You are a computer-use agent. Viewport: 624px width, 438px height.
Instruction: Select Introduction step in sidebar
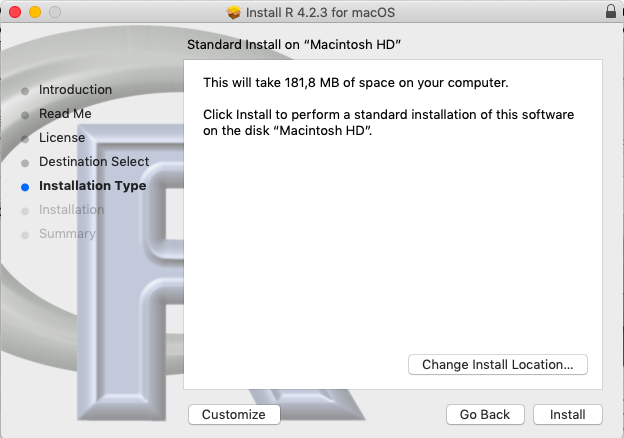point(75,90)
